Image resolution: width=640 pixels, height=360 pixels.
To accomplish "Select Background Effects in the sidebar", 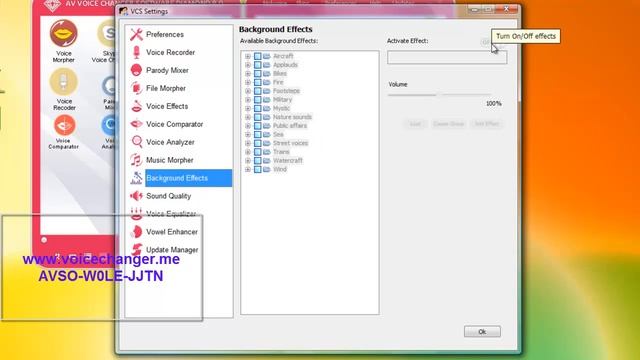I will coord(189,178).
